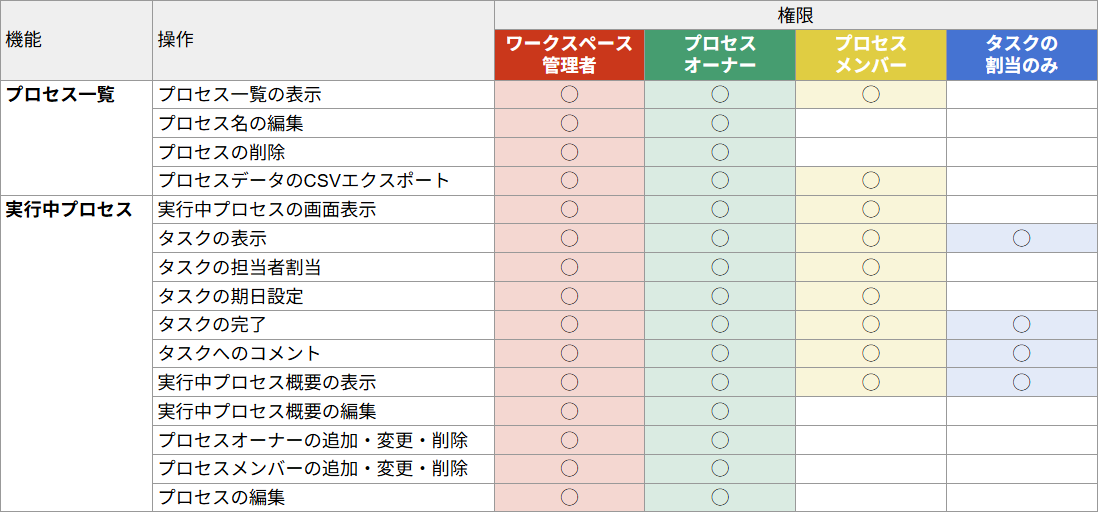Viewport: 1098px width, 512px height.
Task: Click the タスクへのコメント circle under プロセスオーナー
Action: [720, 353]
